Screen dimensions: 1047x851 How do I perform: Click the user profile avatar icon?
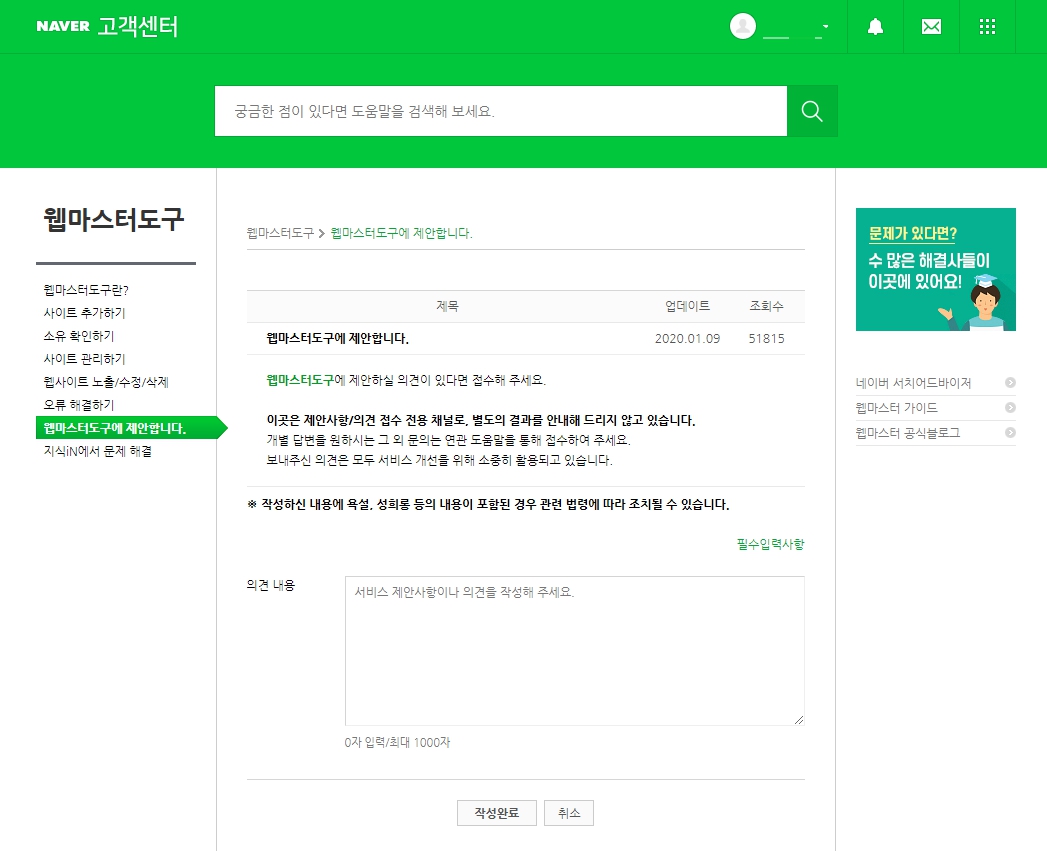click(743, 26)
